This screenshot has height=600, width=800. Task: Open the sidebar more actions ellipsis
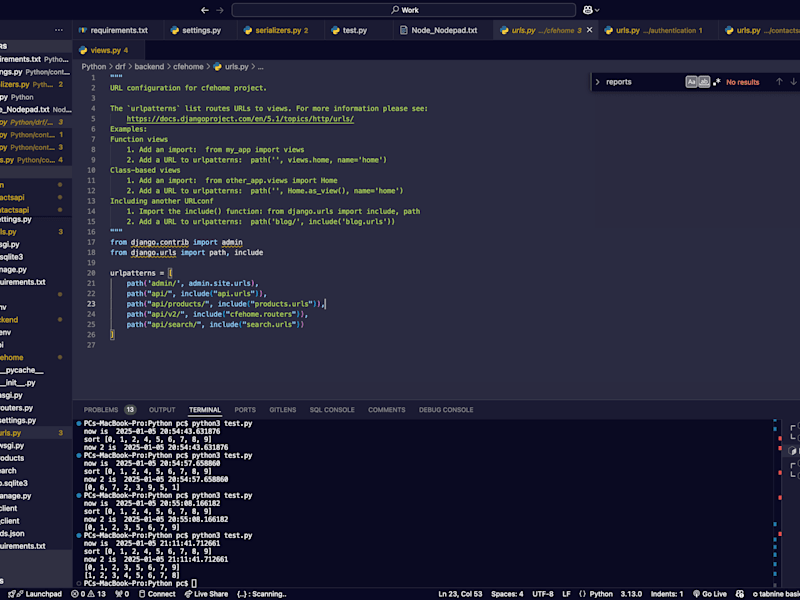coord(59,30)
